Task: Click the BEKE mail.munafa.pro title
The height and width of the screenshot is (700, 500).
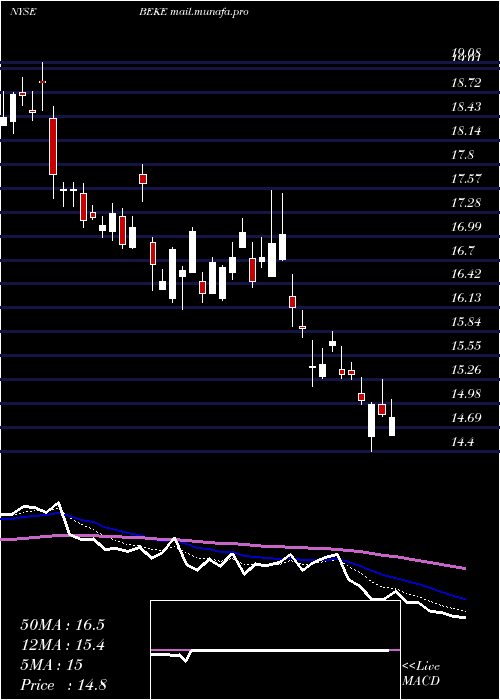Action: pos(194,12)
